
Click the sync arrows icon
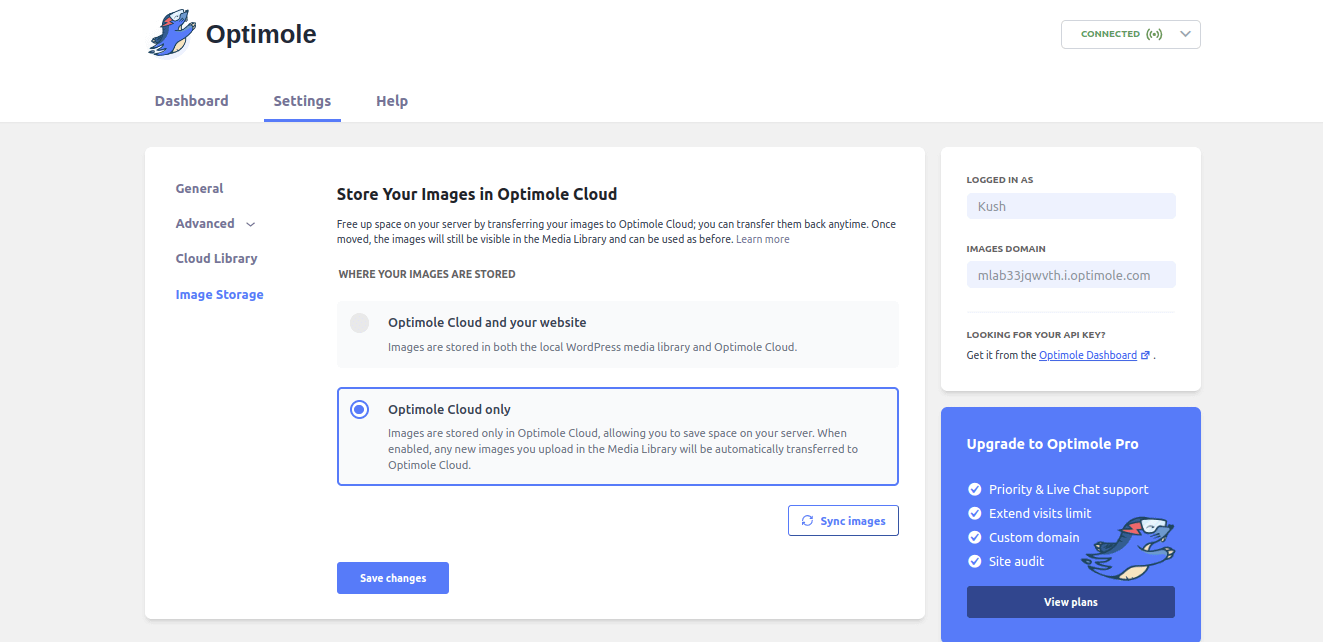807,521
